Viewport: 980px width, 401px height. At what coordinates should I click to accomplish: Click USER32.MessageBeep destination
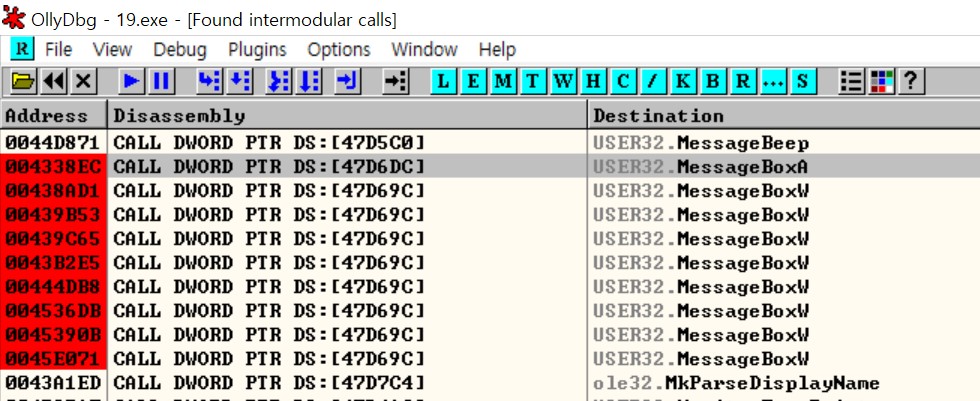[701, 143]
